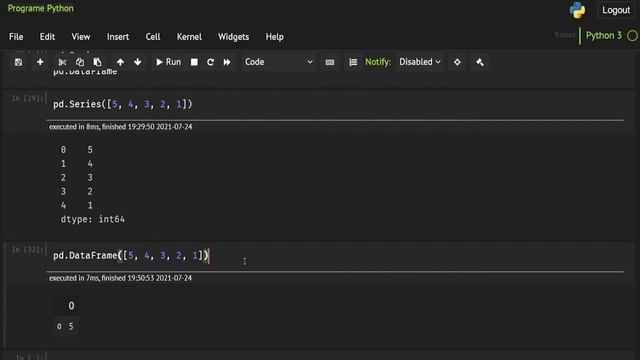
Task: Open the Cell menu
Action: pos(153,37)
